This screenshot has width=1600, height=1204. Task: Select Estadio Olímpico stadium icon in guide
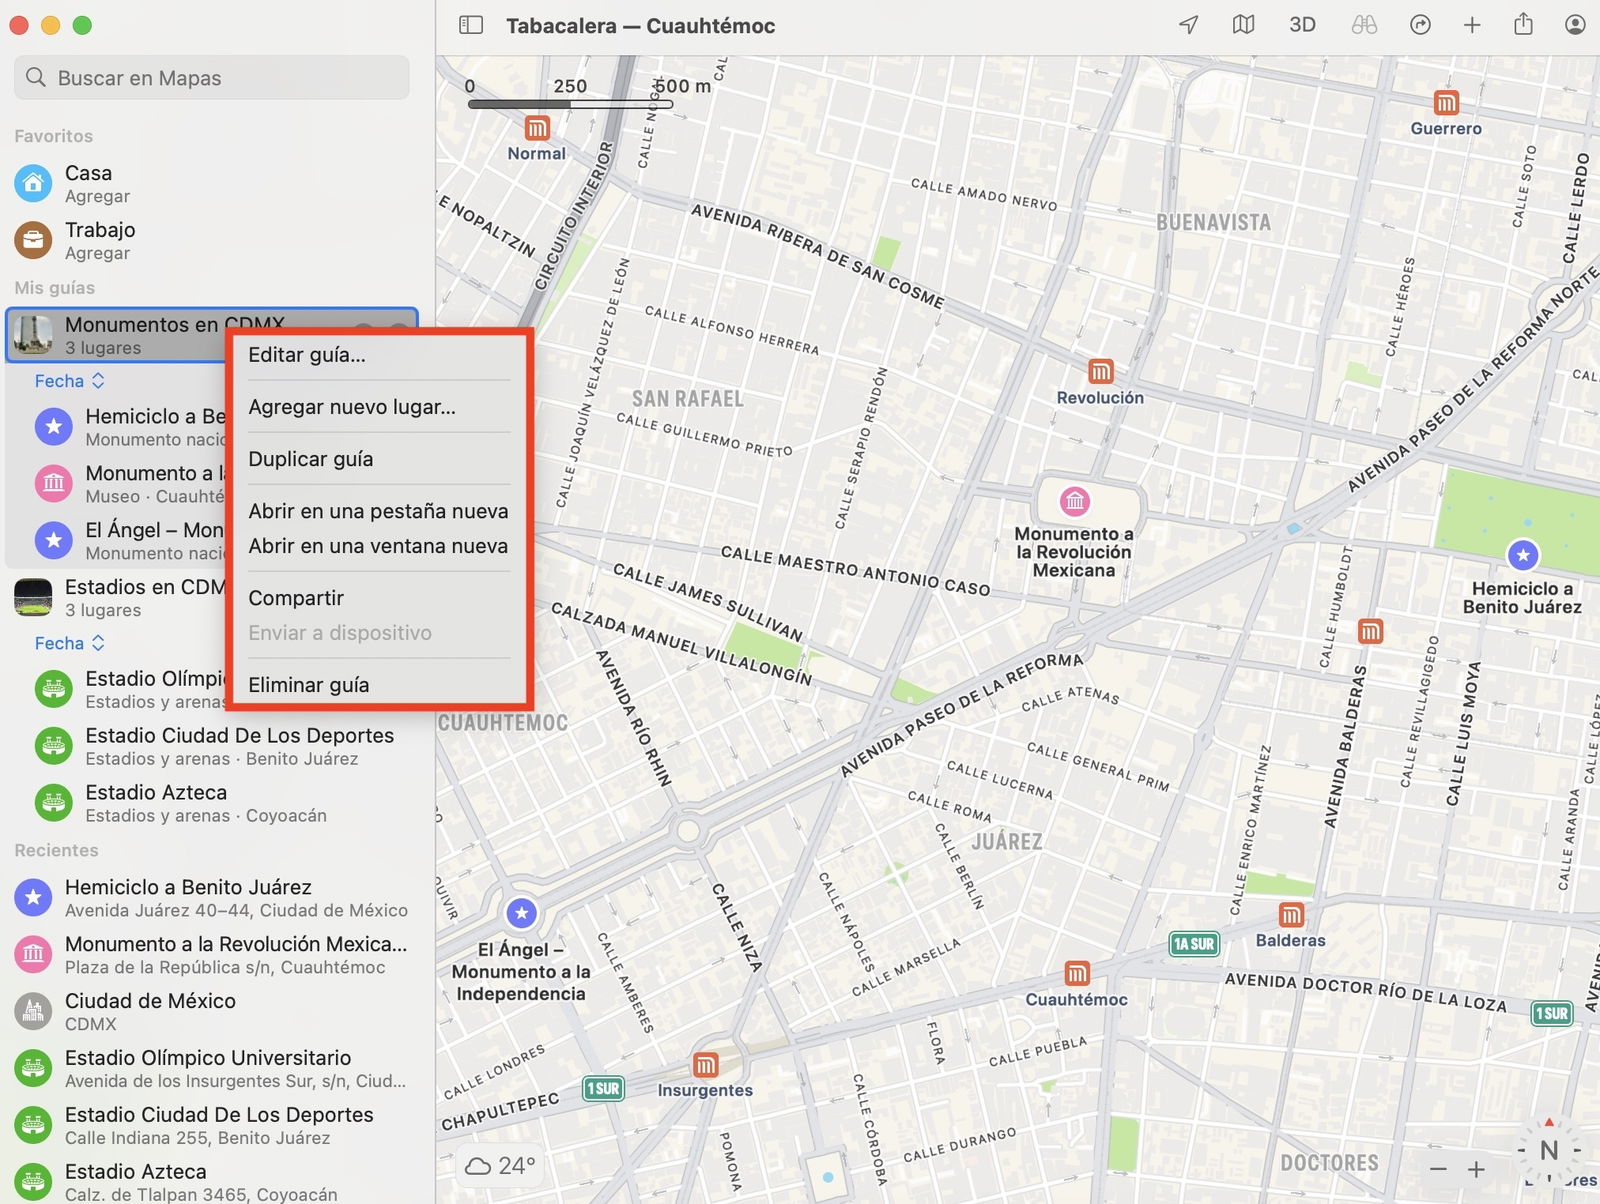click(x=54, y=689)
